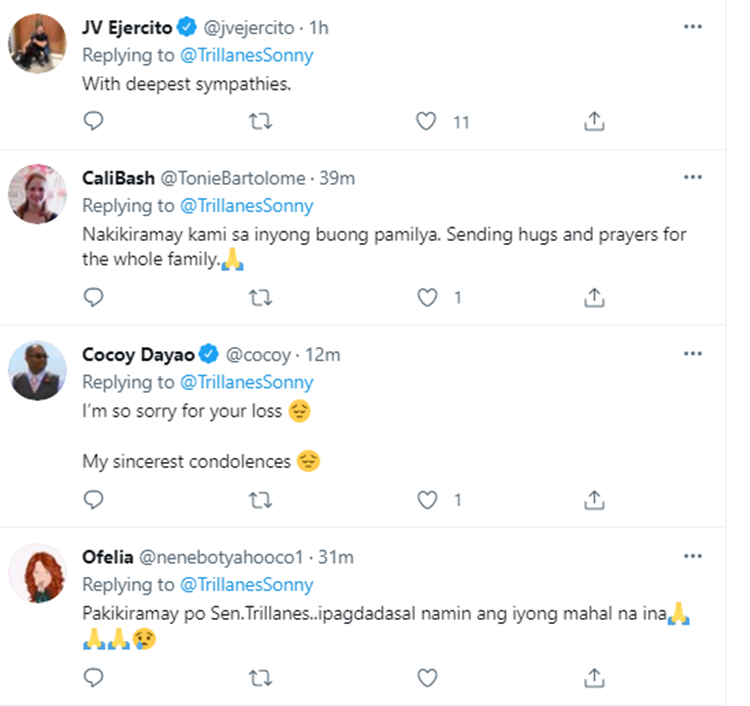Retweet CaliBash's condolence tweet
The image size is (750, 706).
coord(260,297)
